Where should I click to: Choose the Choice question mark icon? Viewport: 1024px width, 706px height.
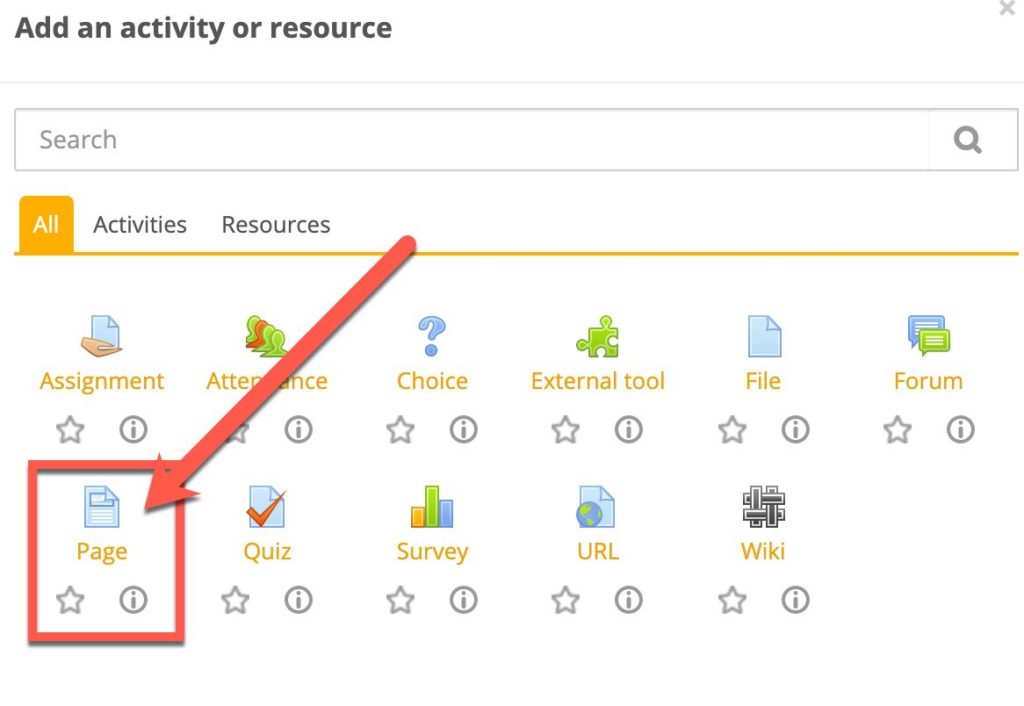point(432,337)
